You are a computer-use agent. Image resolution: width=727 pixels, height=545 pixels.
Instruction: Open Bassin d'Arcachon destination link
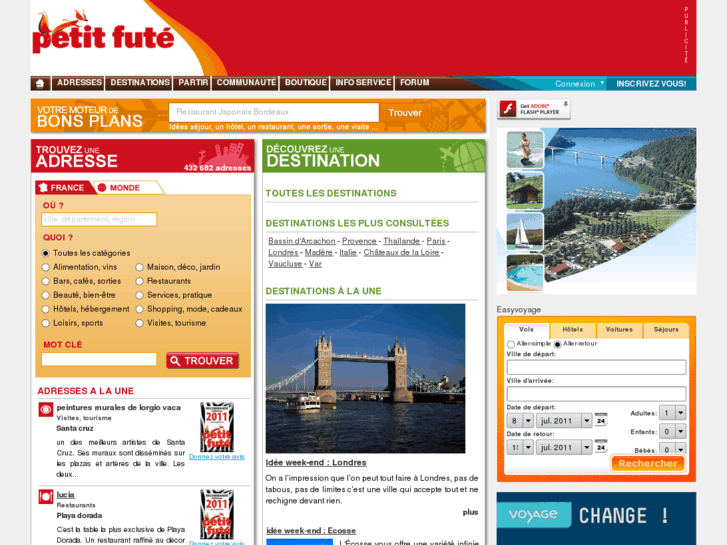click(302, 241)
